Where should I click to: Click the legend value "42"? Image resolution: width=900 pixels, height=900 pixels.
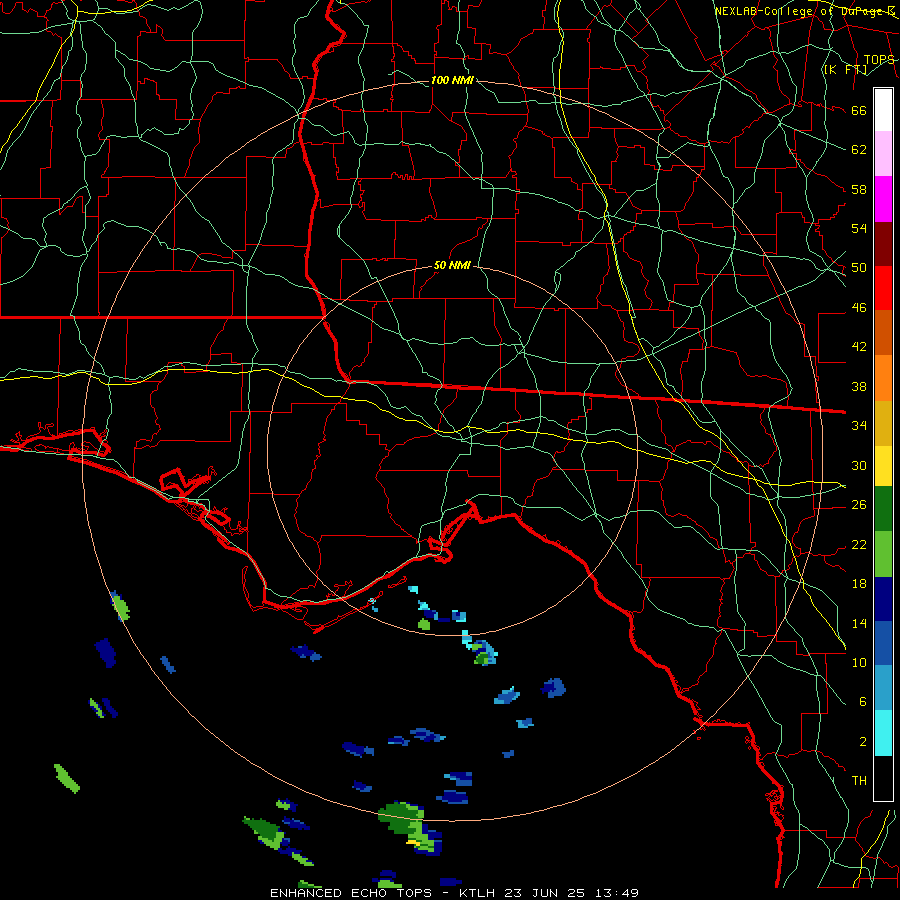pos(859,347)
